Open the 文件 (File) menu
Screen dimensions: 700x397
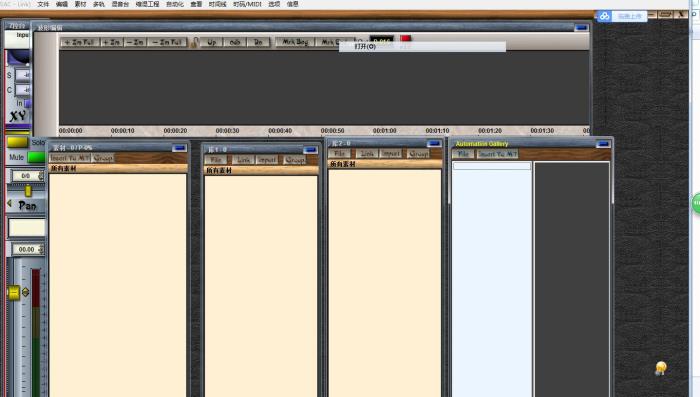pos(43,4)
